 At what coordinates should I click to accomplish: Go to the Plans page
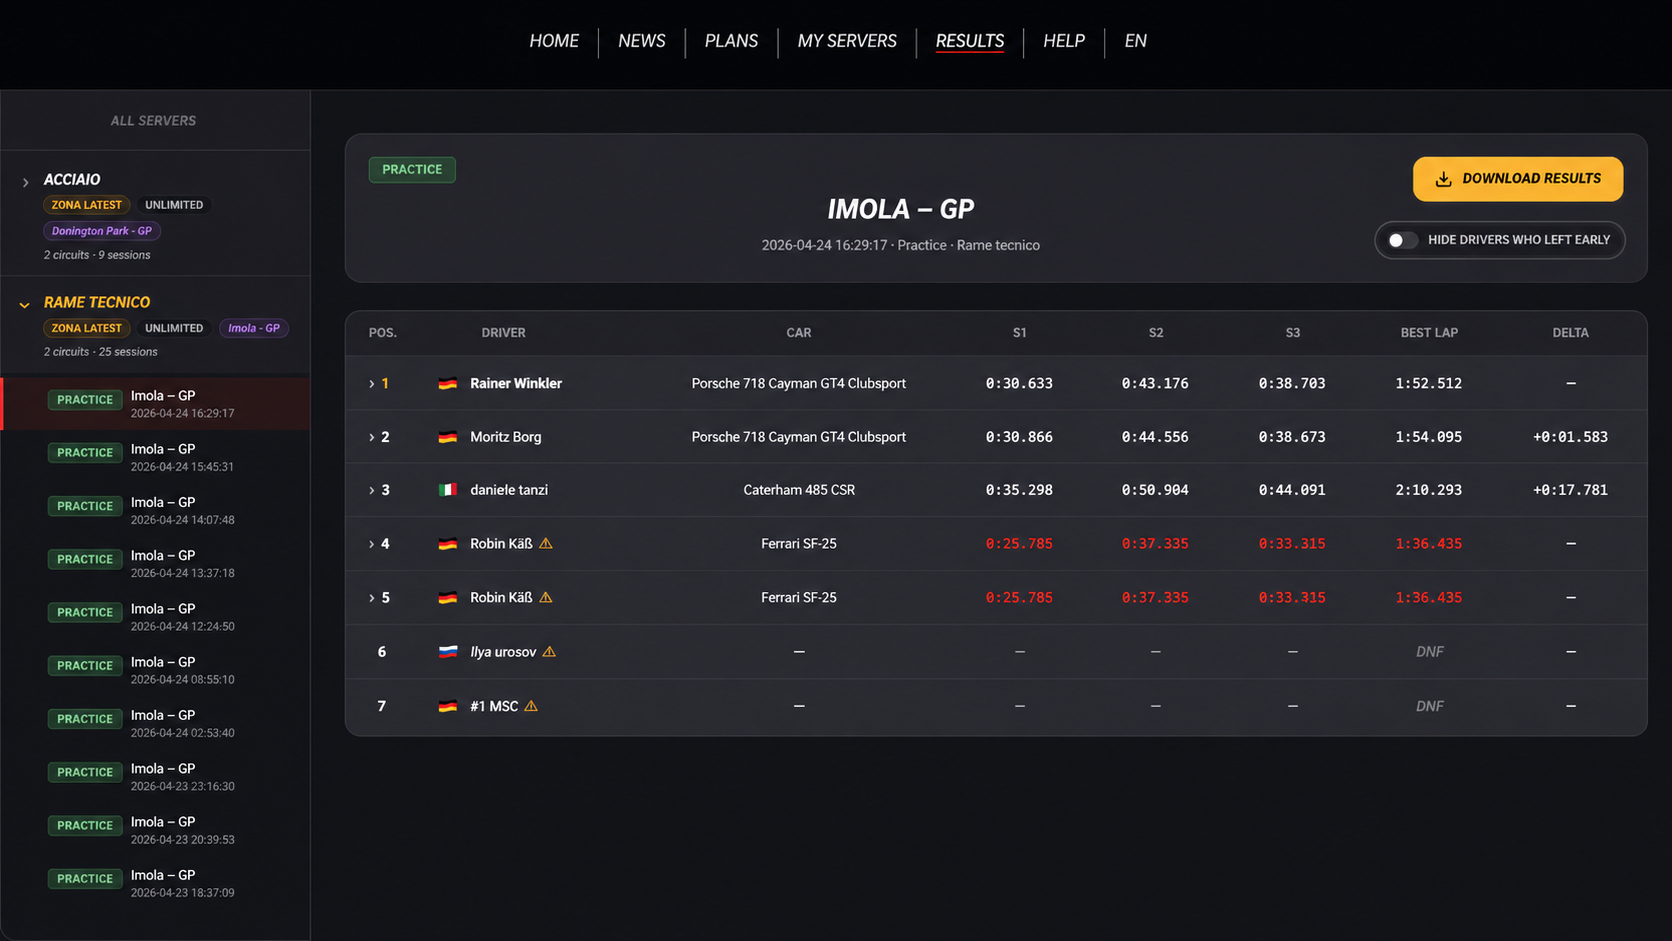click(731, 41)
